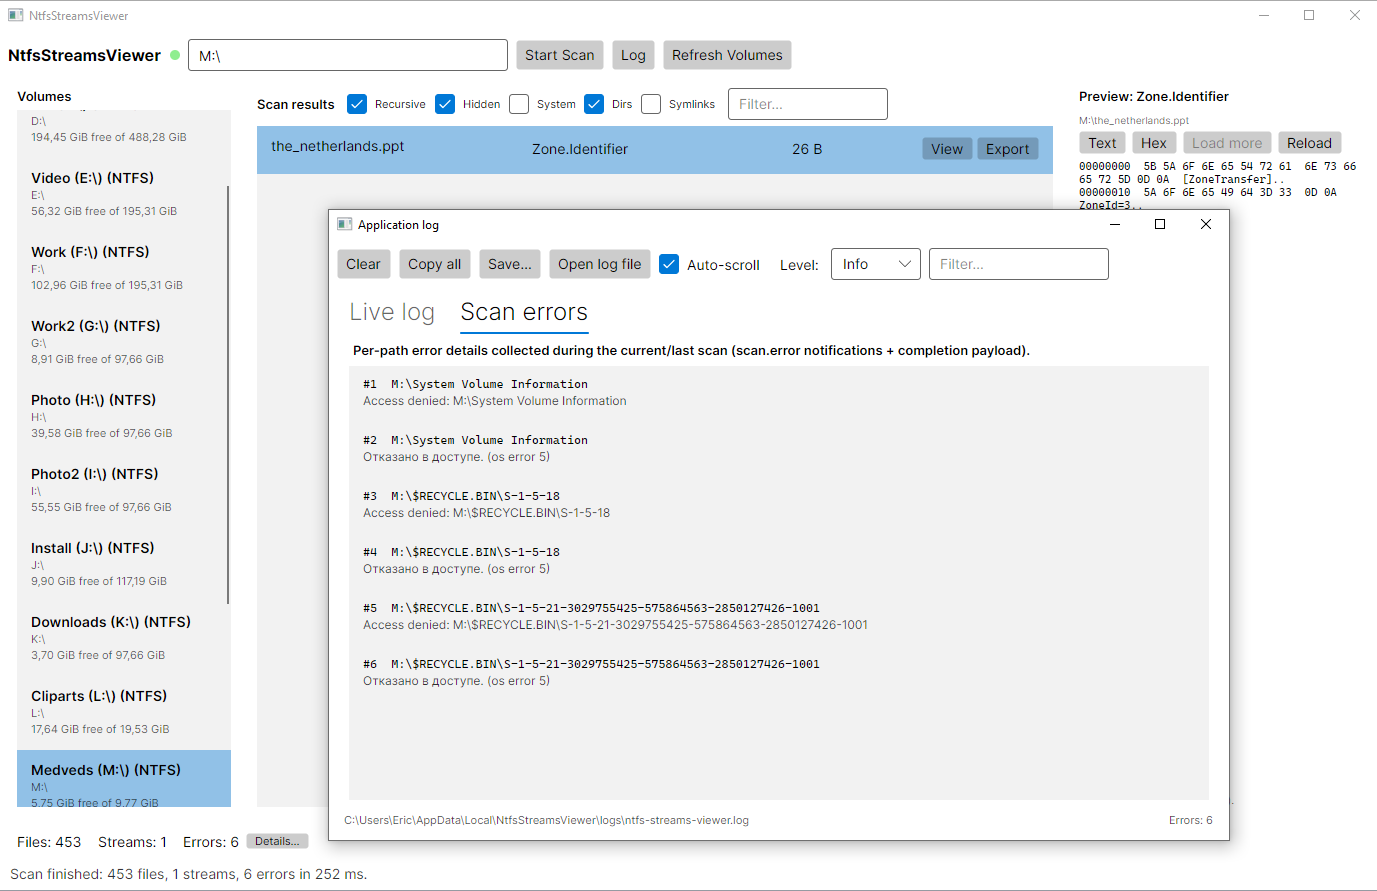Click the Application log window icon

click(345, 224)
